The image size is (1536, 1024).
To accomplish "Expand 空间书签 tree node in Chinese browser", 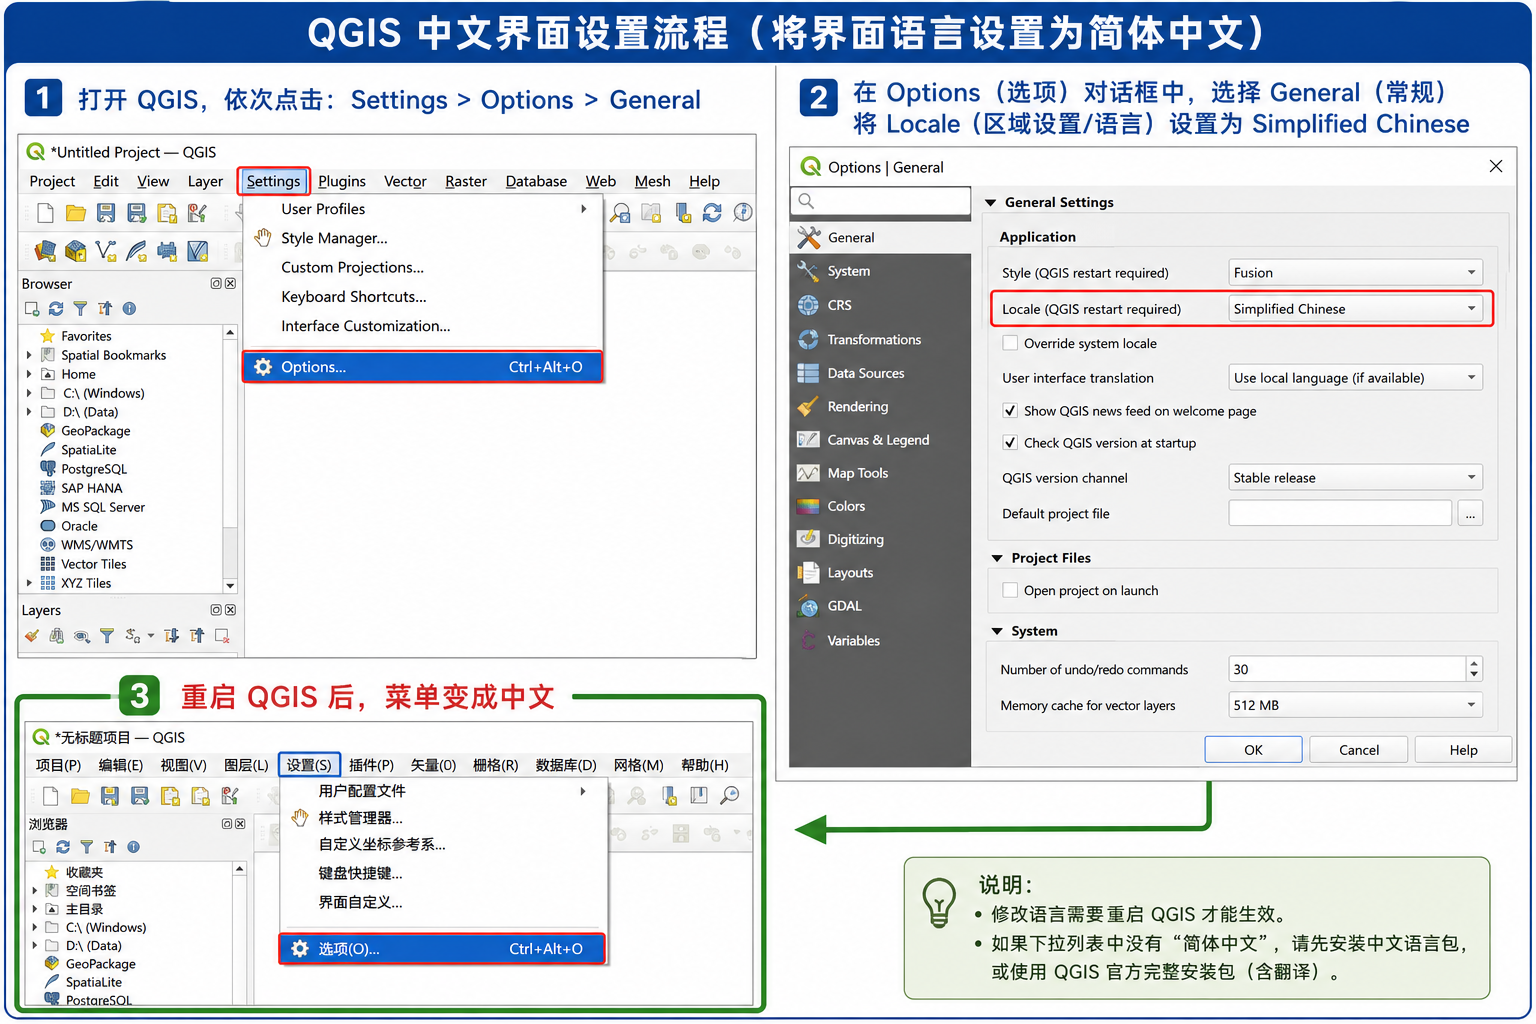I will coord(35,890).
